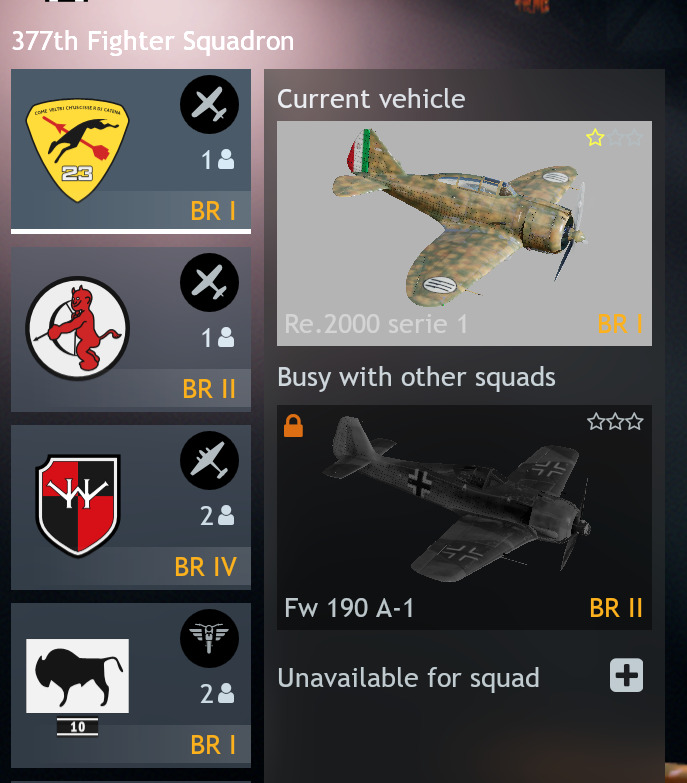Click the empty star rating on Fw 190
Image resolution: width=687 pixels, height=783 pixels.
(x=615, y=421)
